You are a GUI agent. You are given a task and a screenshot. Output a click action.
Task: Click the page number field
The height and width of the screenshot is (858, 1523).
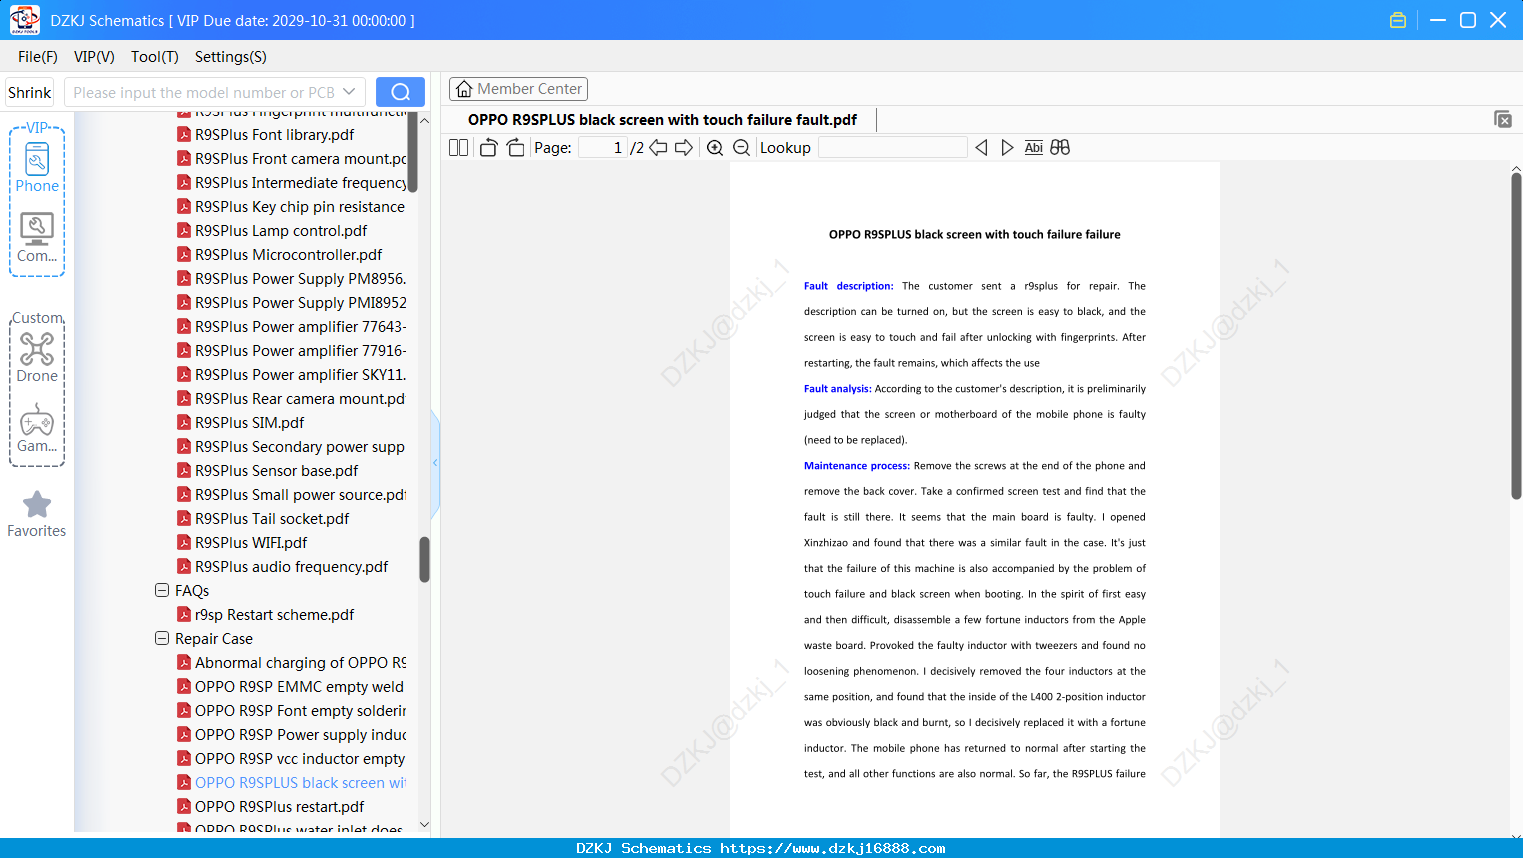click(602, 148)
